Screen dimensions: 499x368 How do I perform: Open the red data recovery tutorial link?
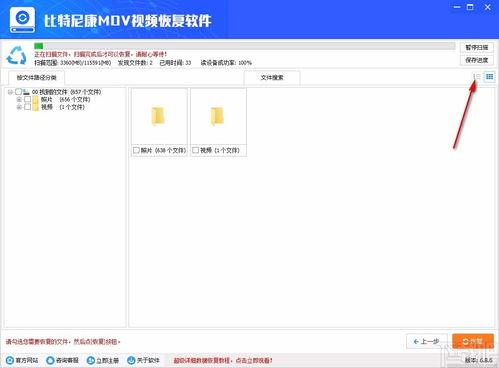(223, 360)
